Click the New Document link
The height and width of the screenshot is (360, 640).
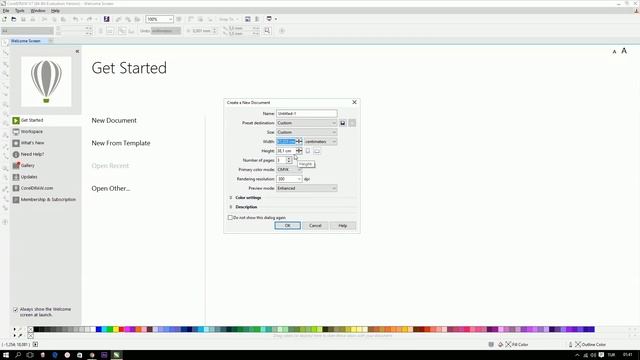[x=114, y=120]
